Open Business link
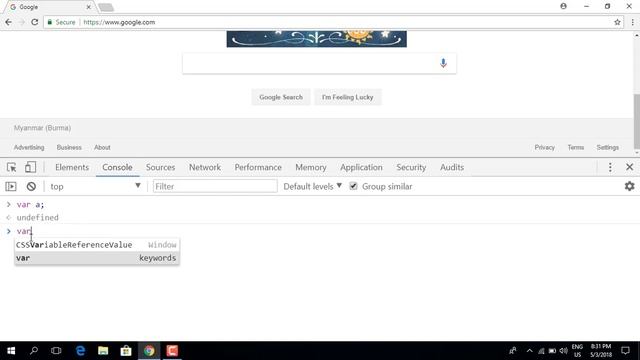The height and width of the screenshot is (360, 640). click(x=69, y=147)
